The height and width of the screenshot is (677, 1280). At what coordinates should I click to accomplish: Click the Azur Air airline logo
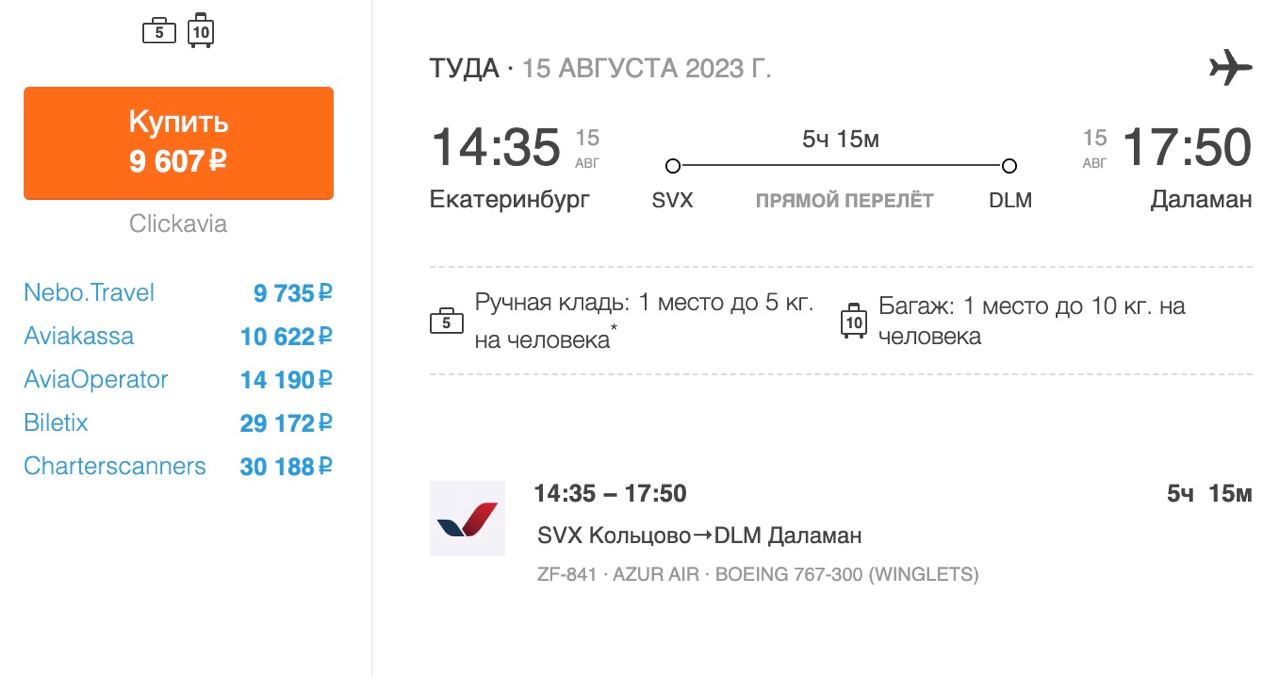click(x=467, y=518)
